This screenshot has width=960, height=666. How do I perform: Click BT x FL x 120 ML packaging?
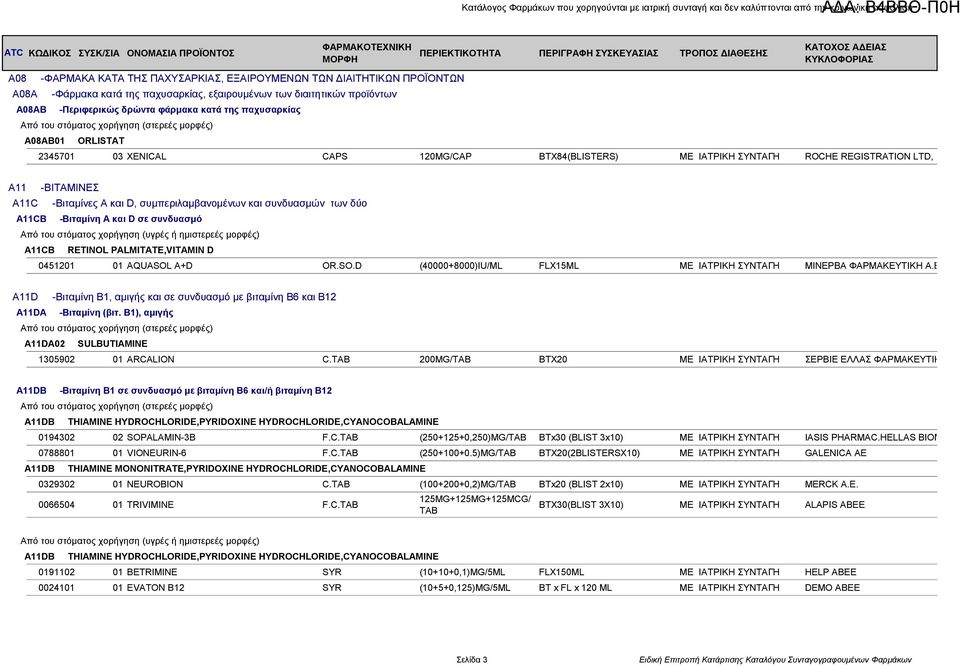(575, 588)
